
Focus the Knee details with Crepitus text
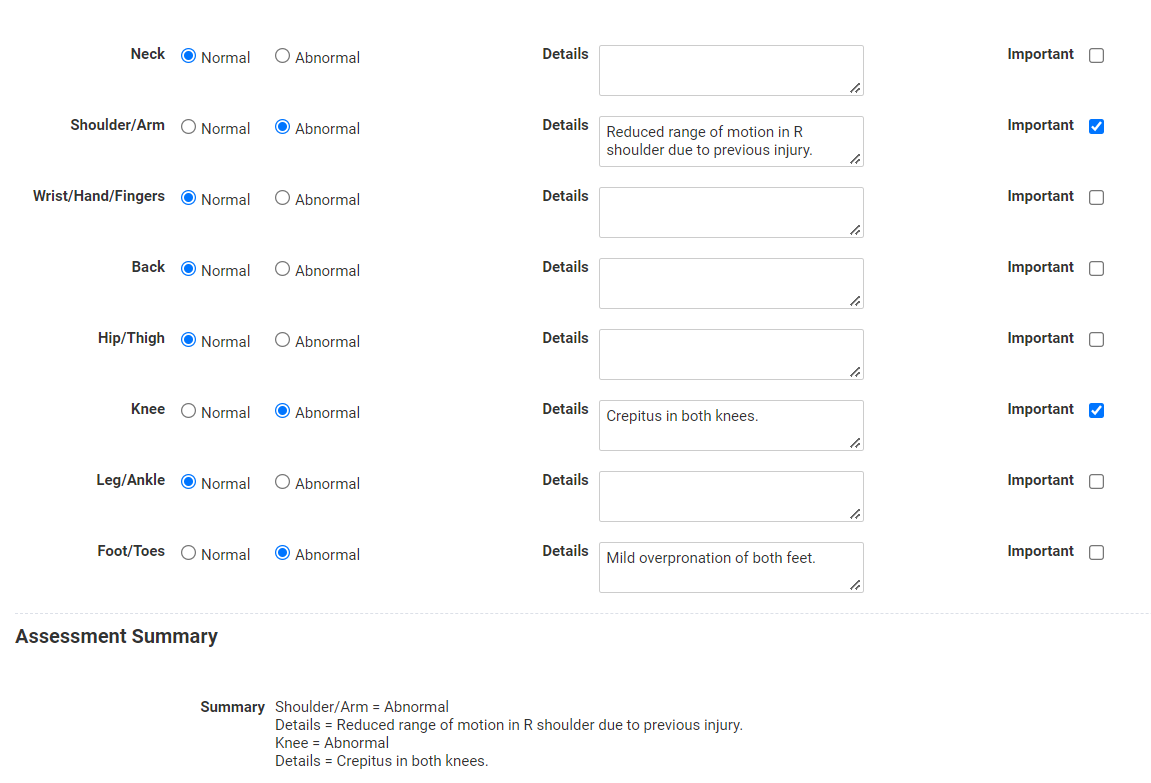click(731, 426)
